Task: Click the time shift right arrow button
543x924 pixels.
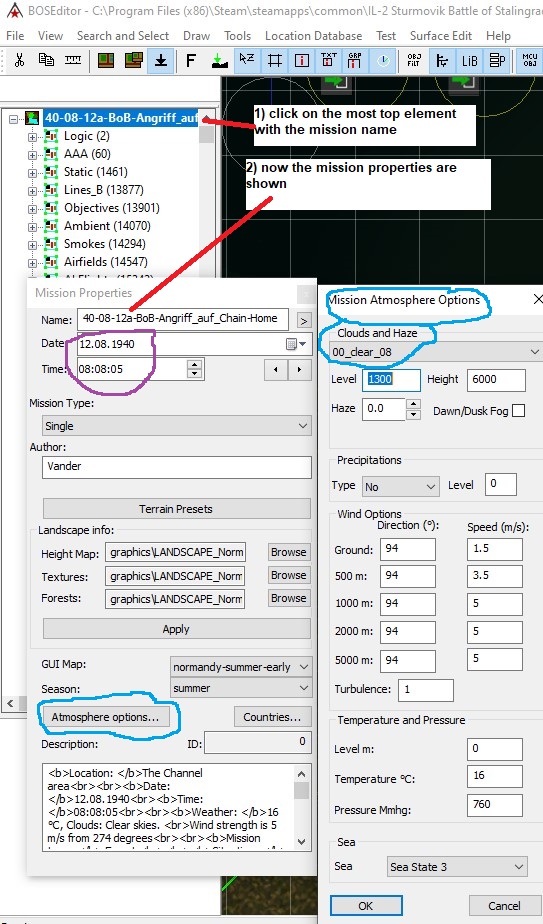Action: point(300,369)
